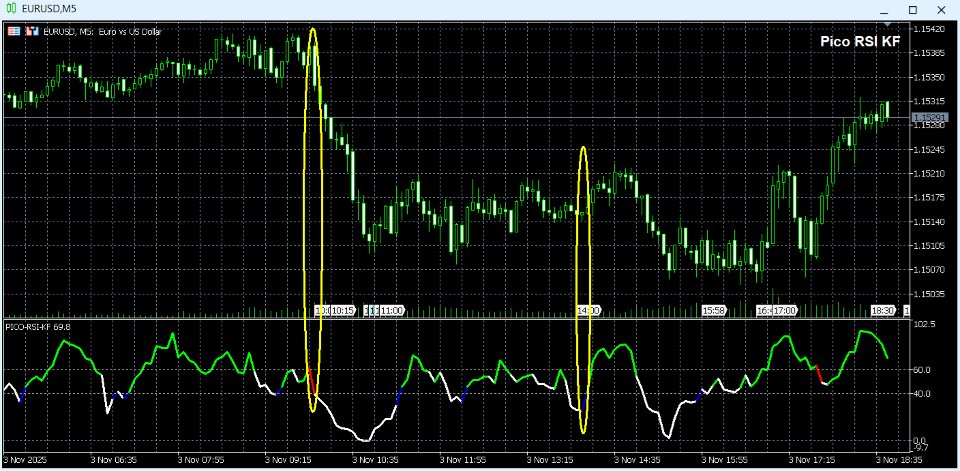Click the -9.7 indicator scale minimum
Screen dimensions: 960x471
[921, 447]
